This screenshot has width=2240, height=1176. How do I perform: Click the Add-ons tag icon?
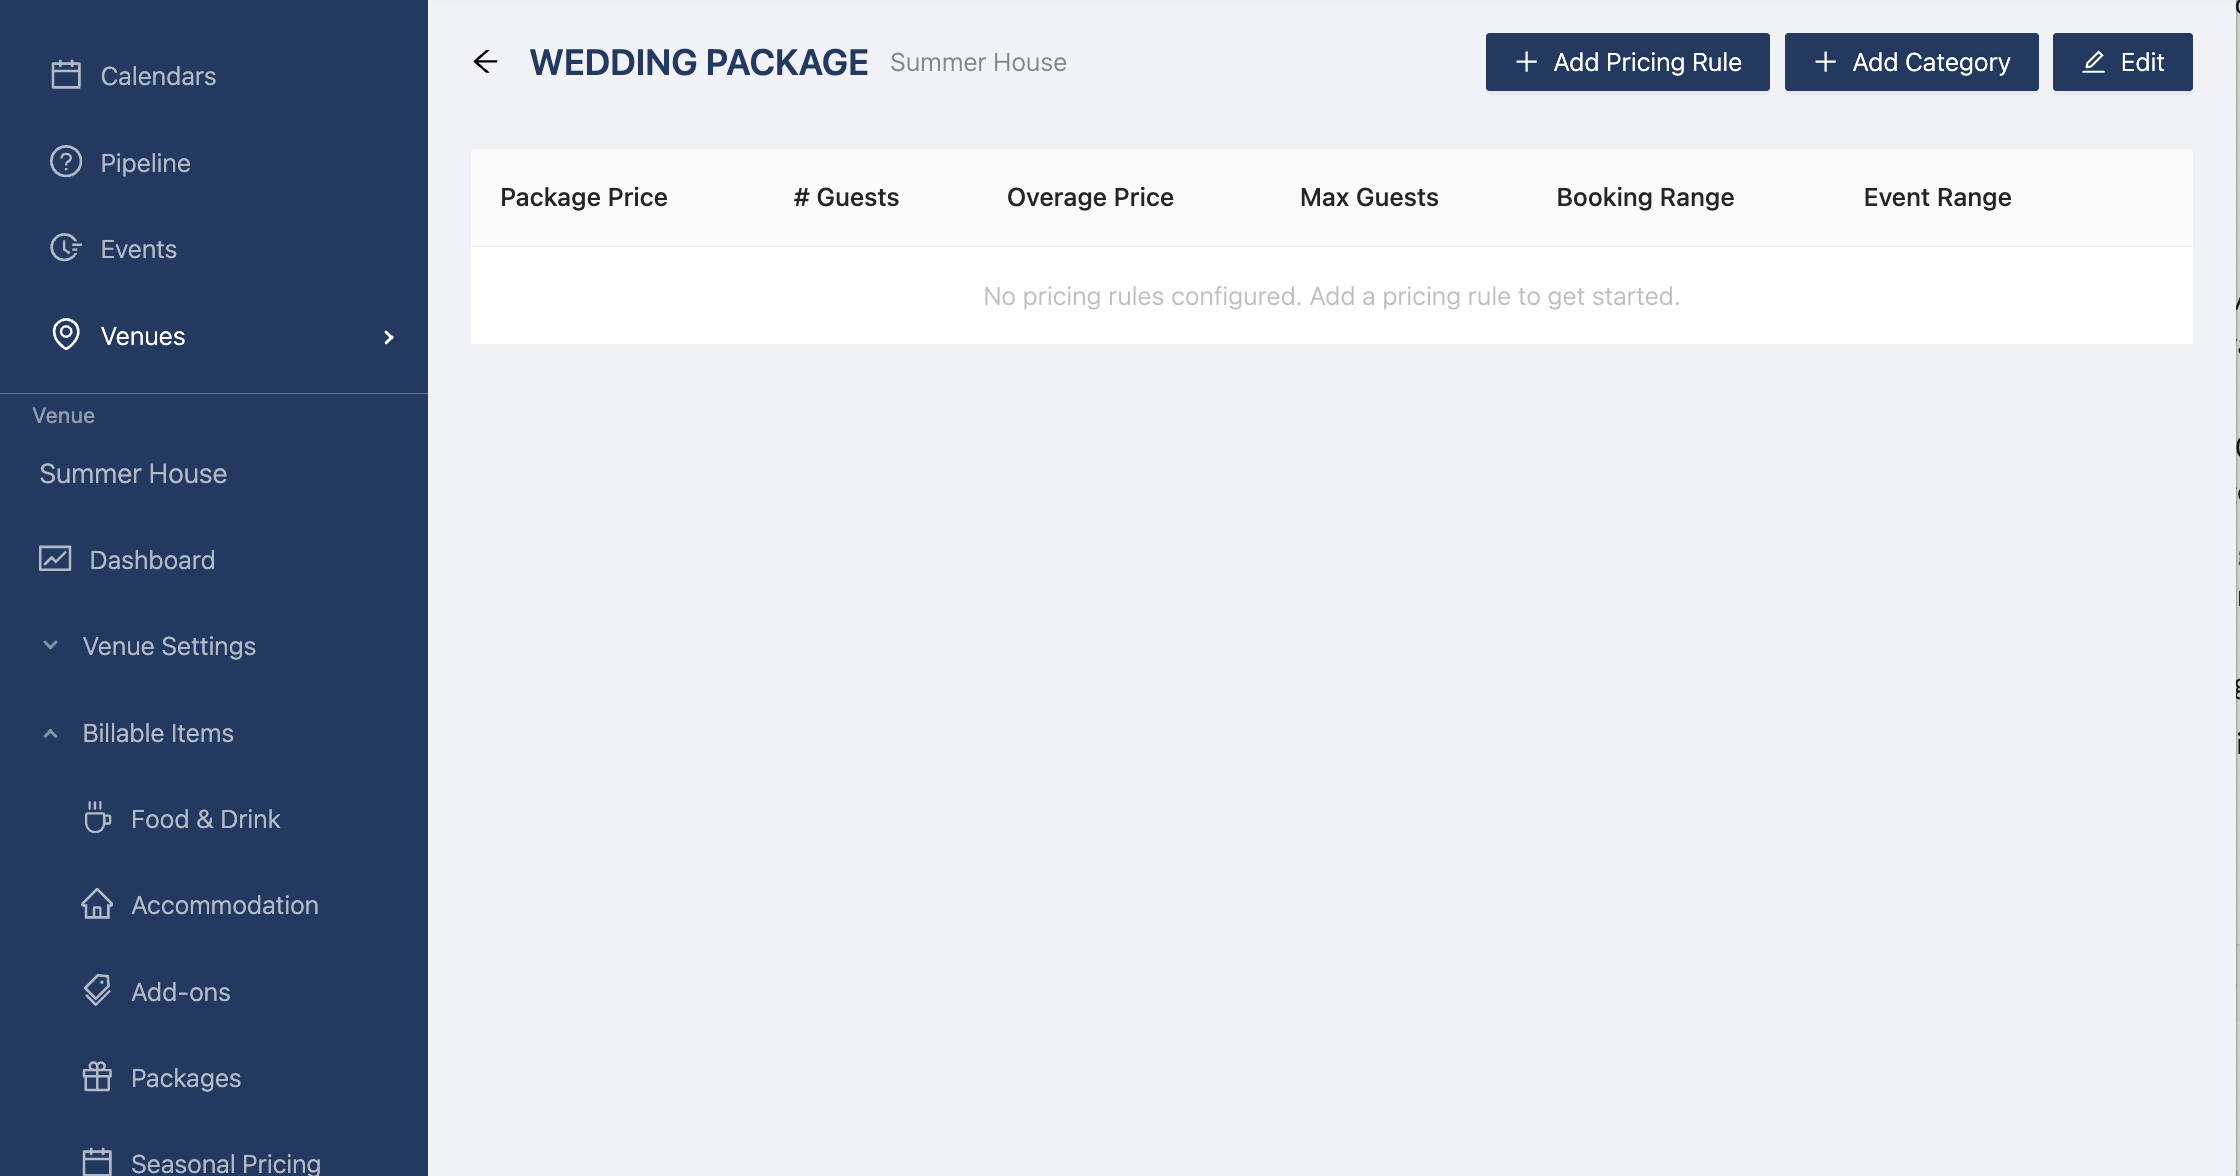click(97, 991)
